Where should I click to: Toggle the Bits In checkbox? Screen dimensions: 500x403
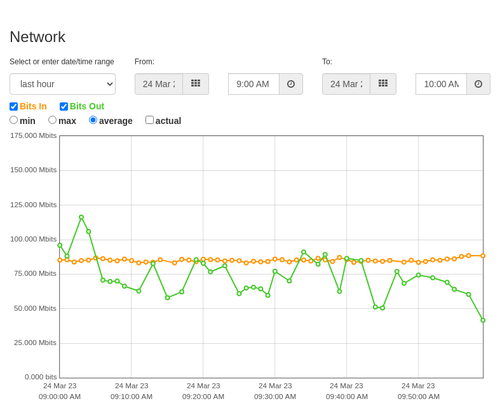14,106
